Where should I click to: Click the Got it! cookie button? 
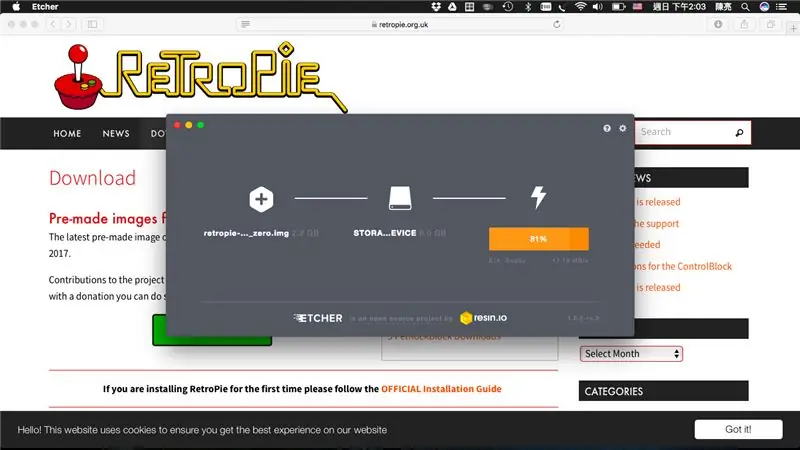(738, 429)
